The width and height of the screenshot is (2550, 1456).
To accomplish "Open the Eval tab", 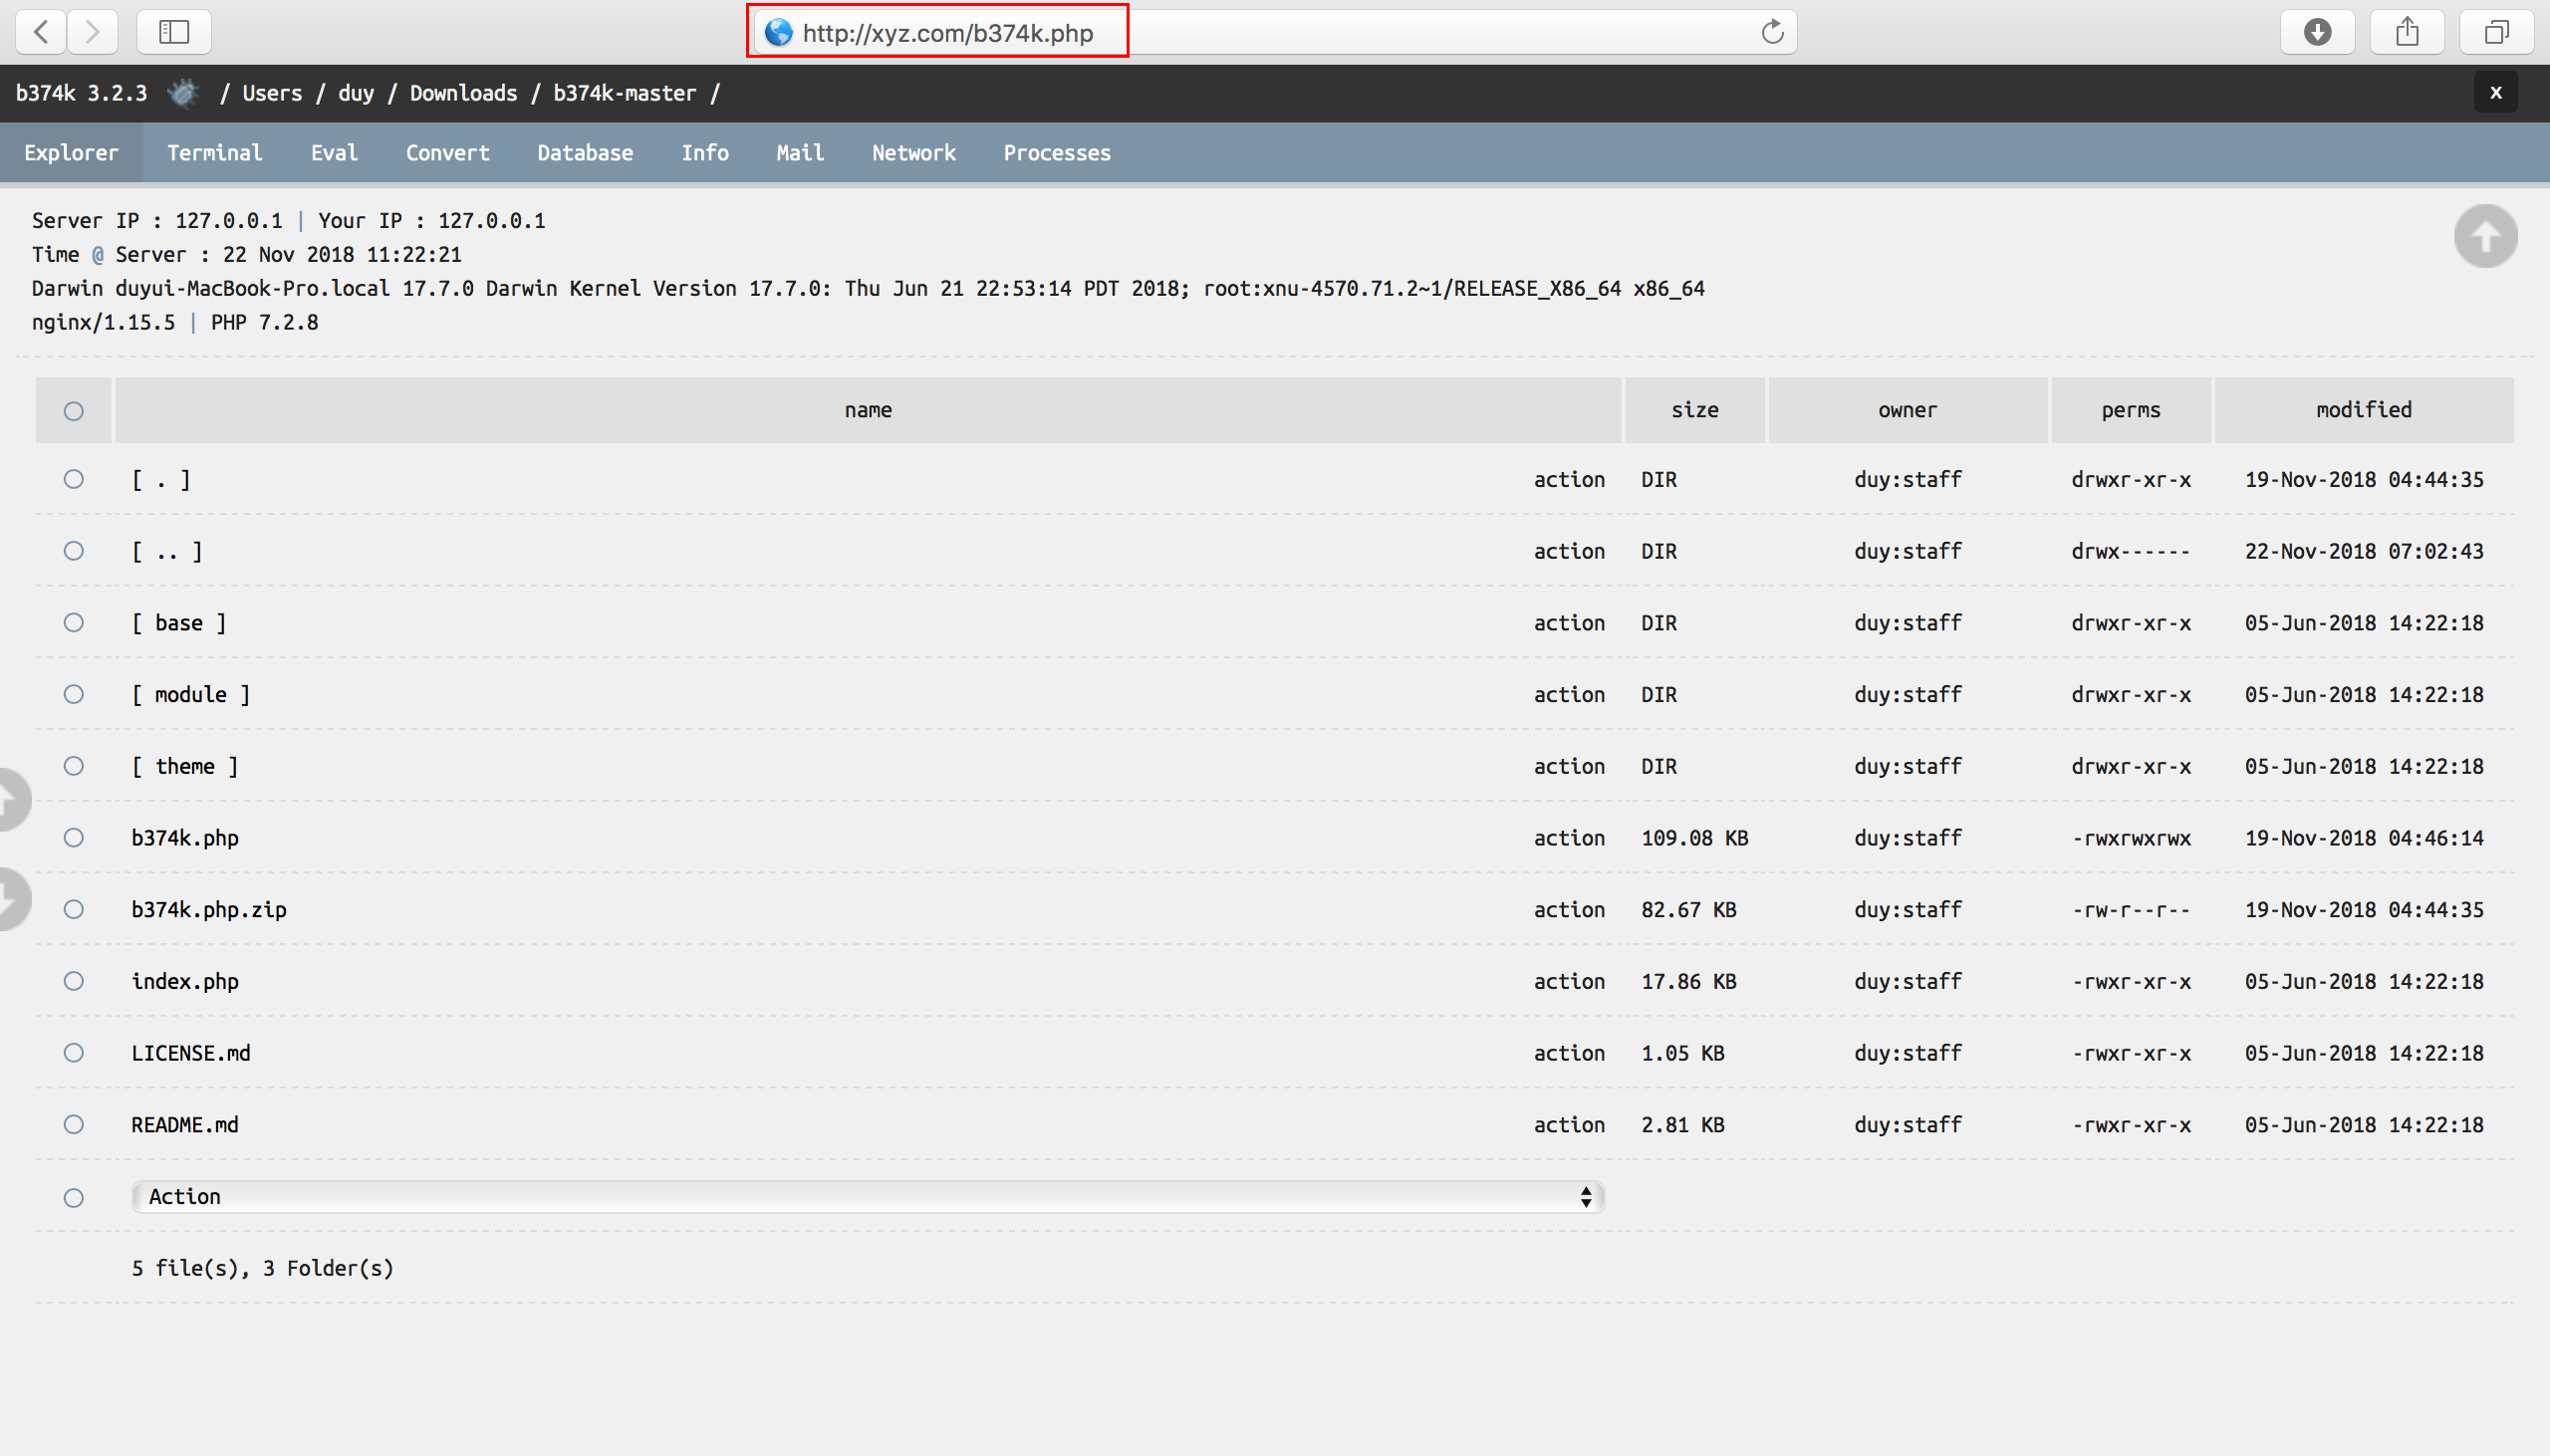I will [x=334, y=153].
